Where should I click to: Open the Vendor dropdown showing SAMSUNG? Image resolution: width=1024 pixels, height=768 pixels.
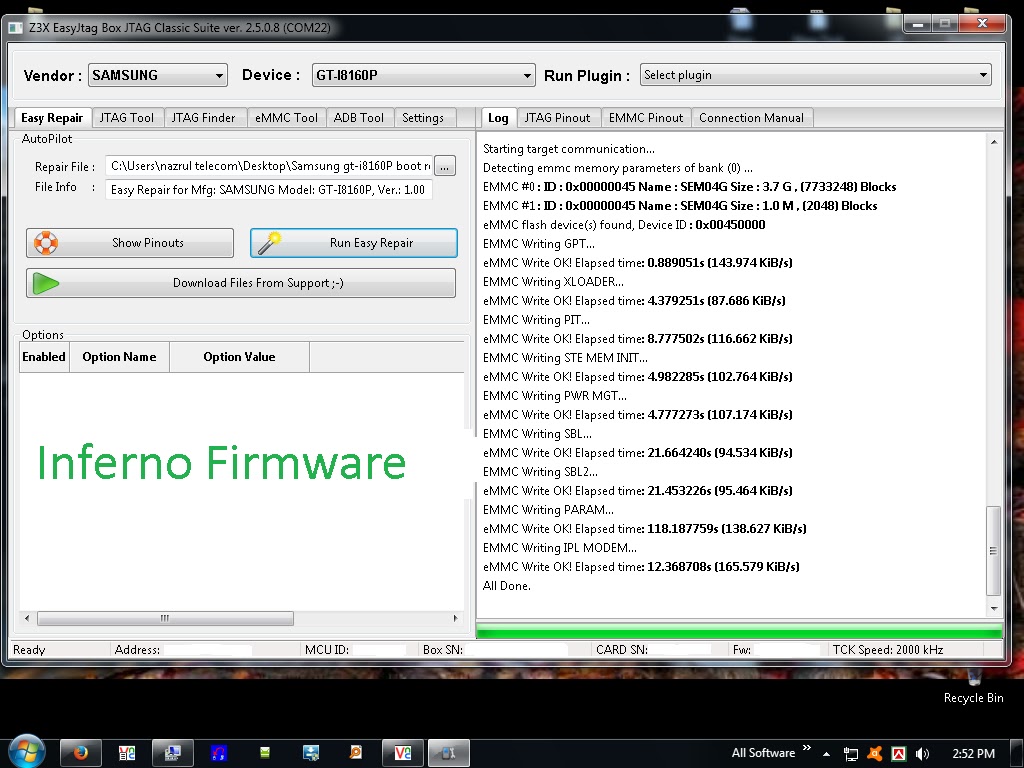pyautogui.click(x=157, y=75)
